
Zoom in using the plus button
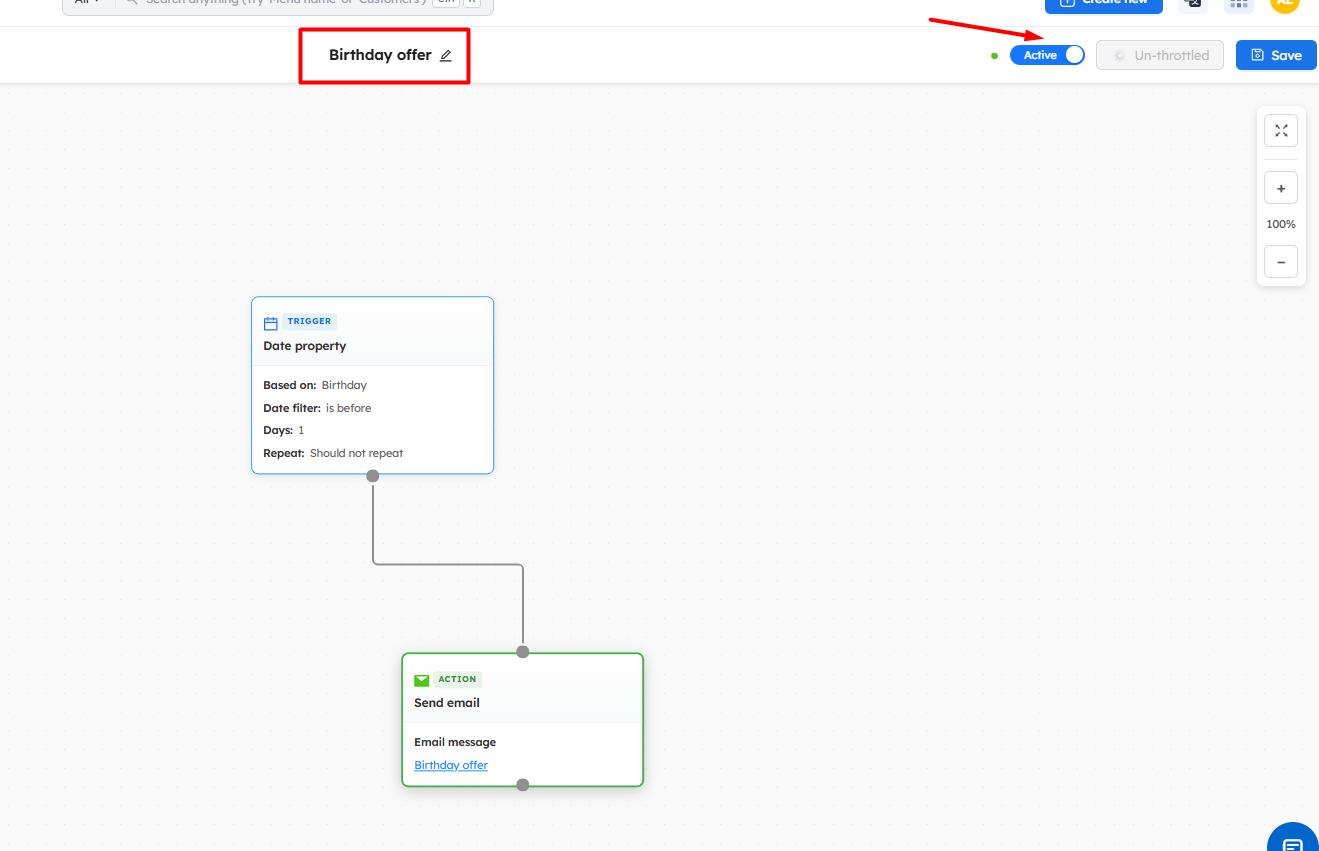1281,188
